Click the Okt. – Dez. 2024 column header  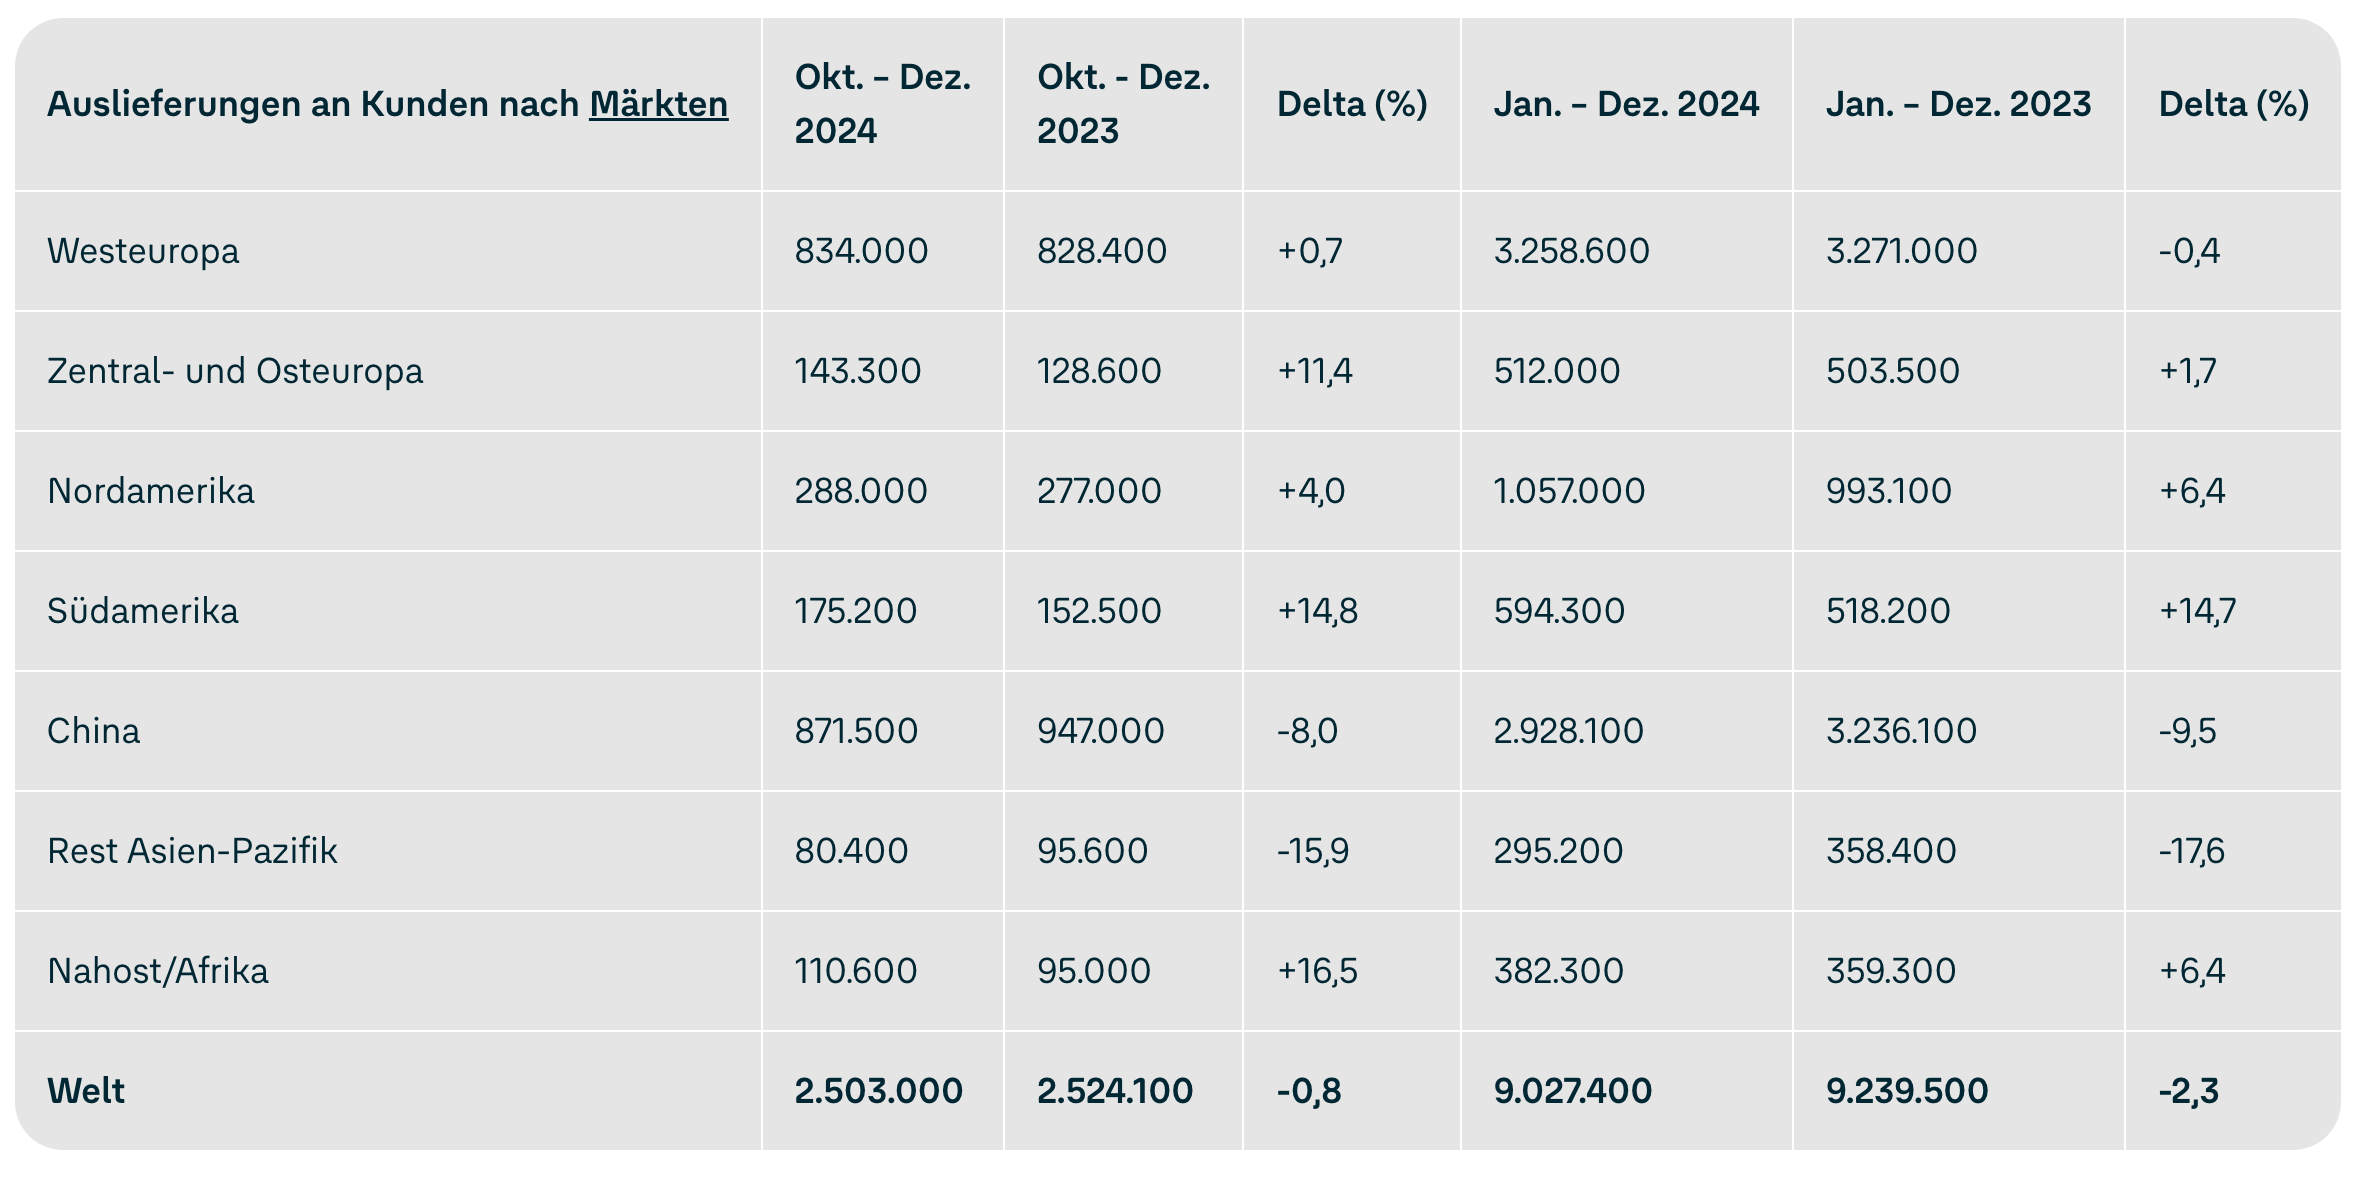[882, 104]
